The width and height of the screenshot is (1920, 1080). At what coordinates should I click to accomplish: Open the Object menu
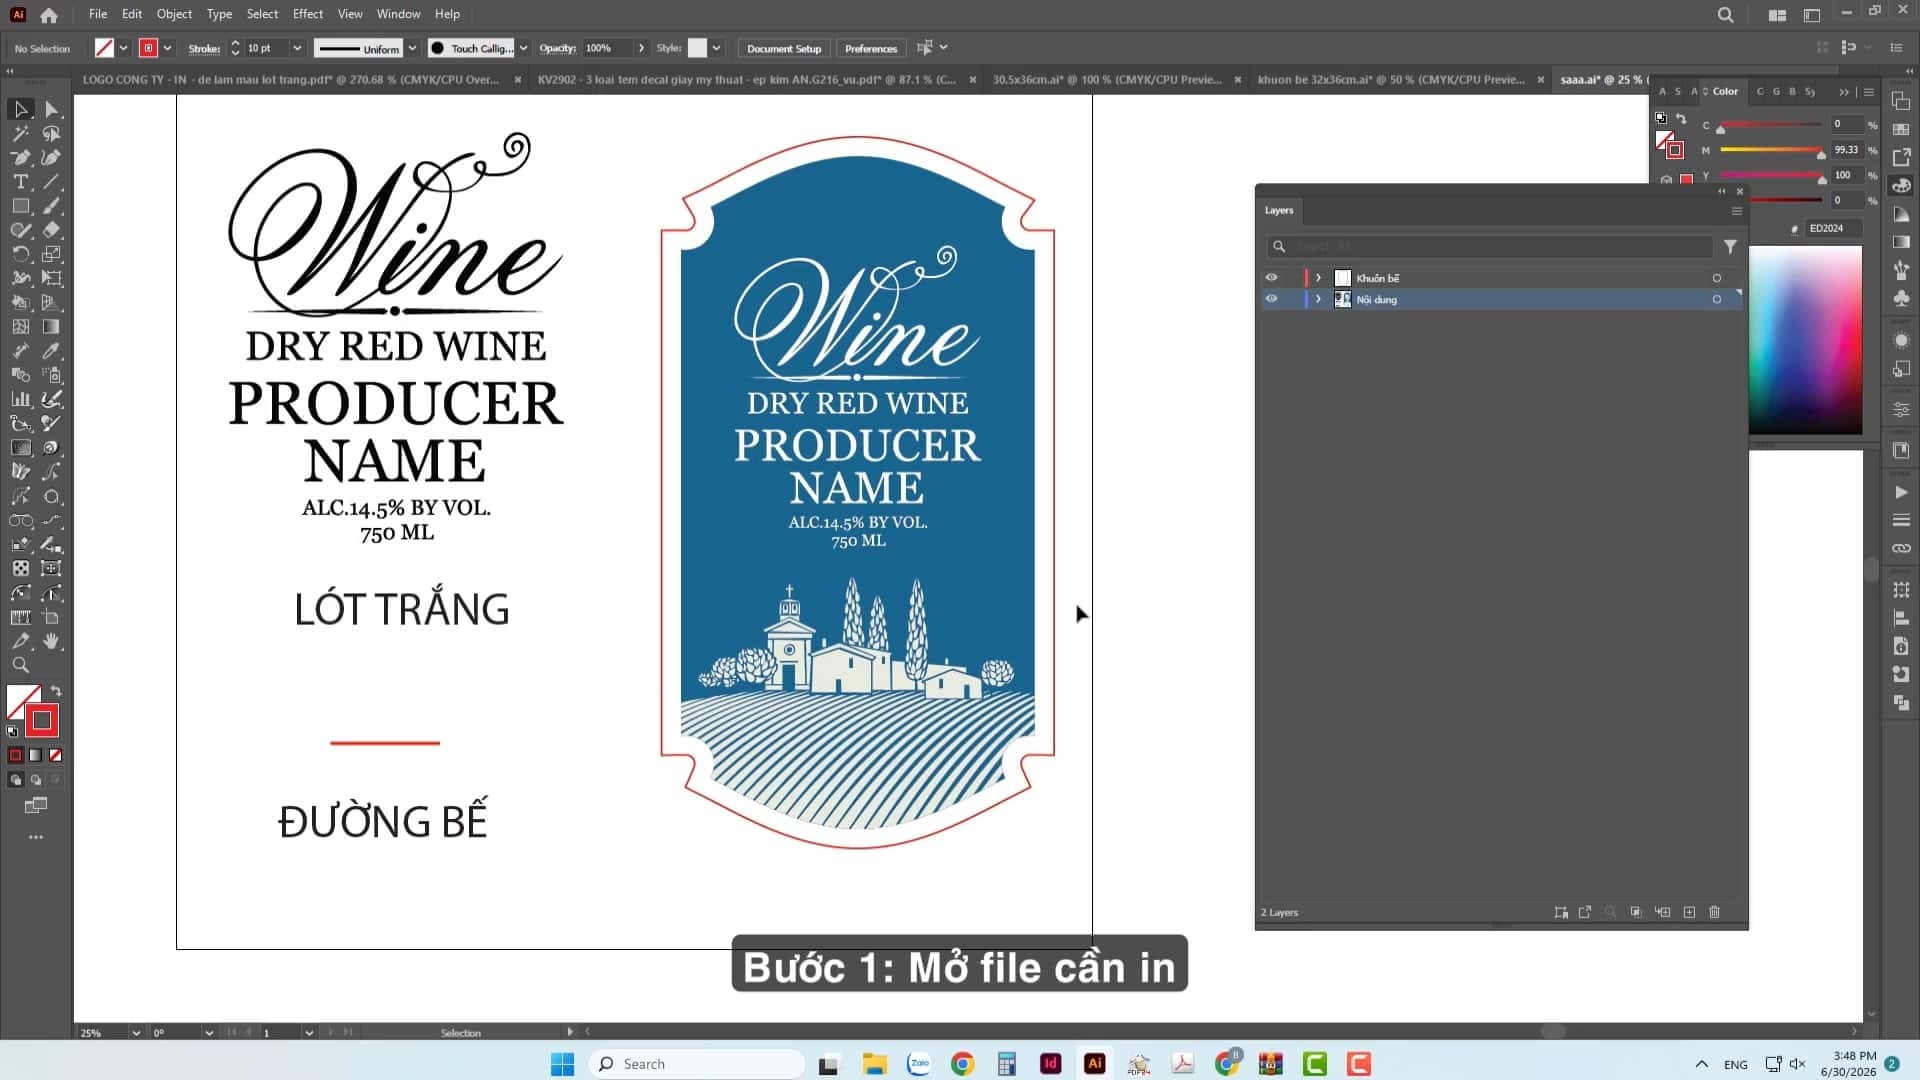click(174, 14)
